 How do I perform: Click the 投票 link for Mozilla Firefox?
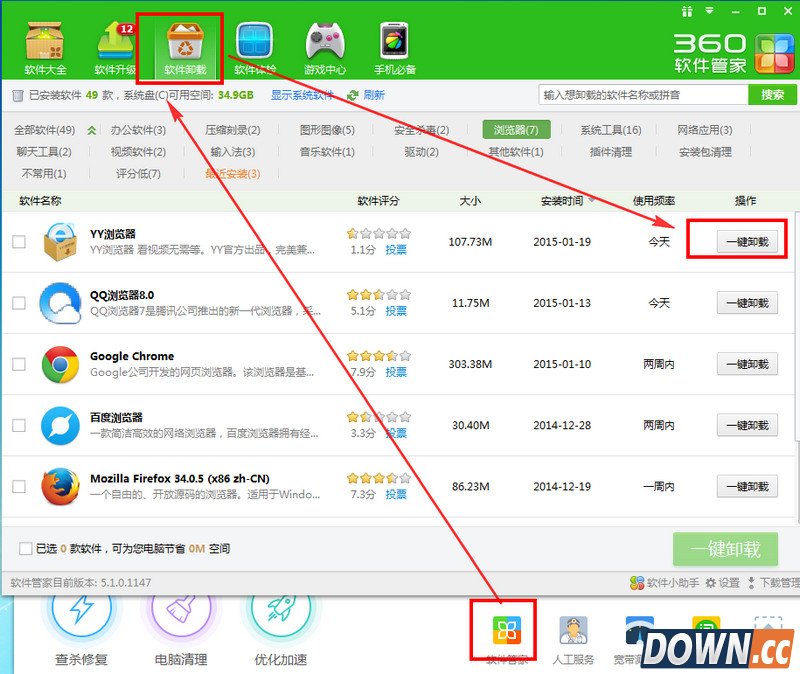pyautogui.click(x=396, y=494)
